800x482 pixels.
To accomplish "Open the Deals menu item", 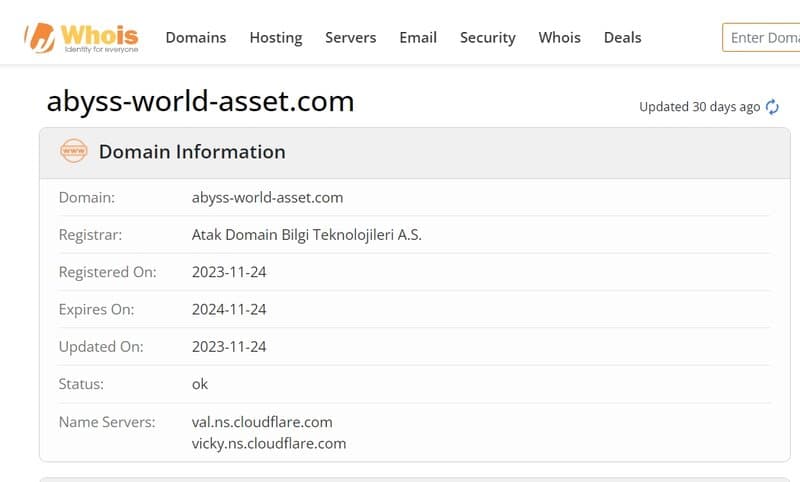I will point(622,38).
